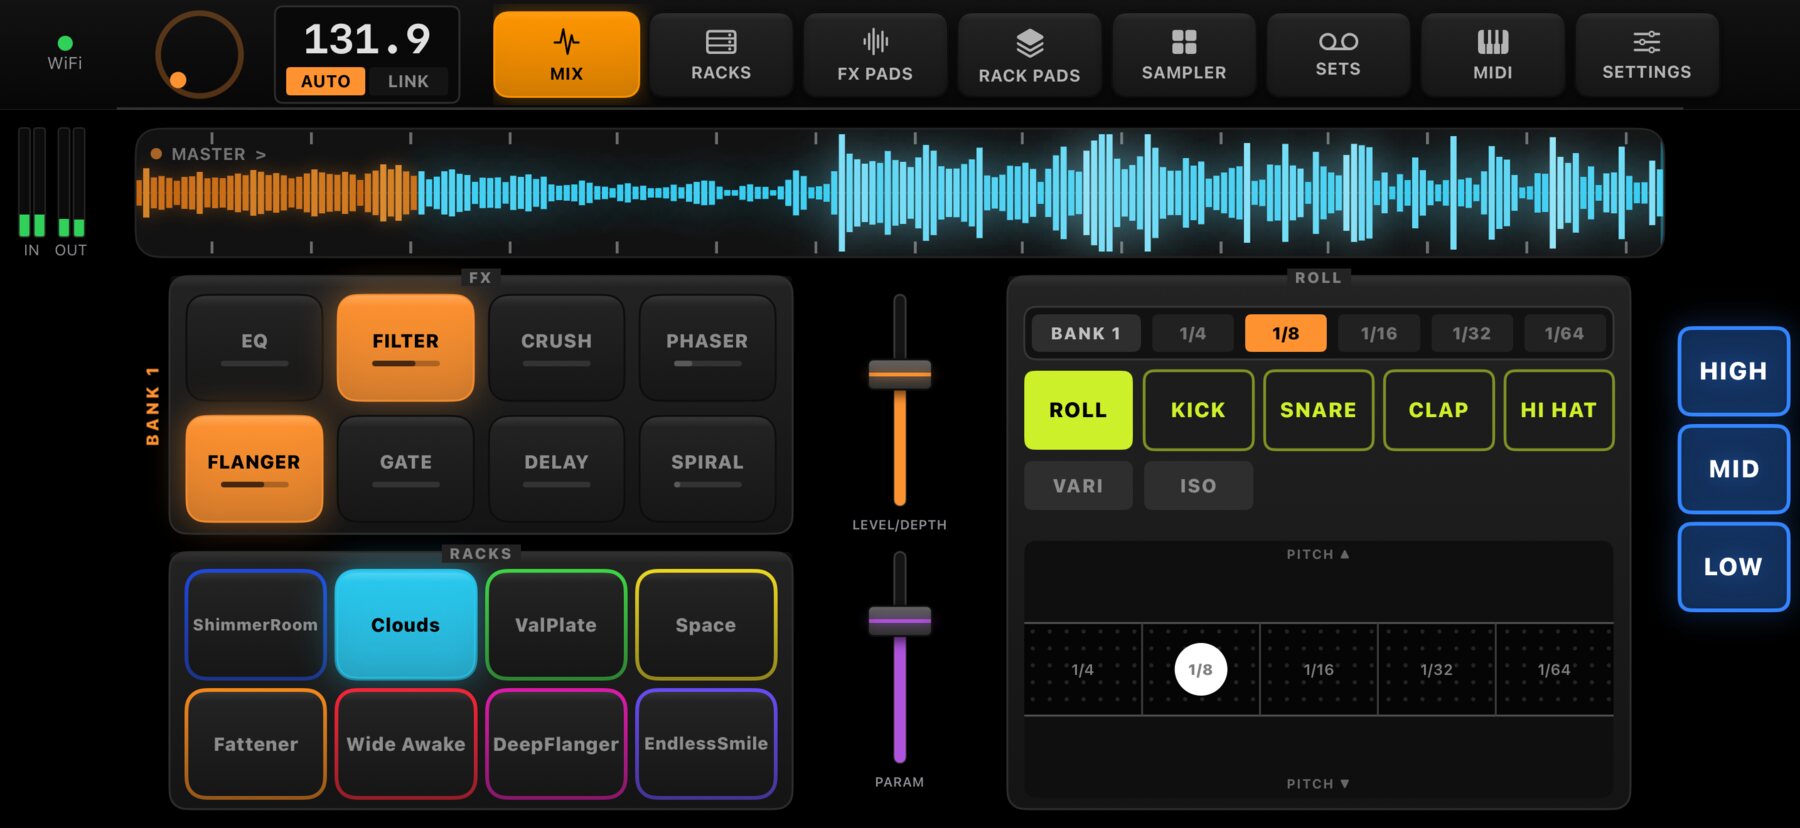Select the 1/8 roll division tab
The width and height of the screenshot is (1800, 828).
(1285, 333)
